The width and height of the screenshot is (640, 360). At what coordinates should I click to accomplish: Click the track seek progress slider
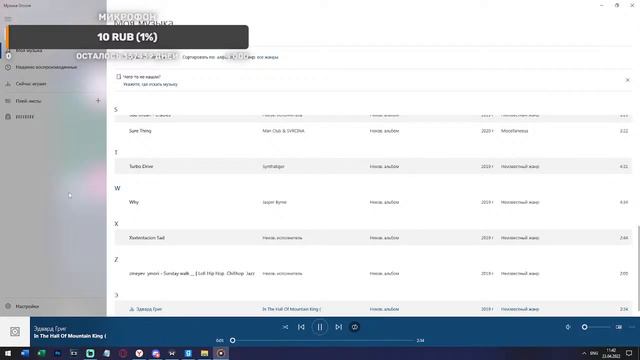pyautogui.click(x=322, y=340)
